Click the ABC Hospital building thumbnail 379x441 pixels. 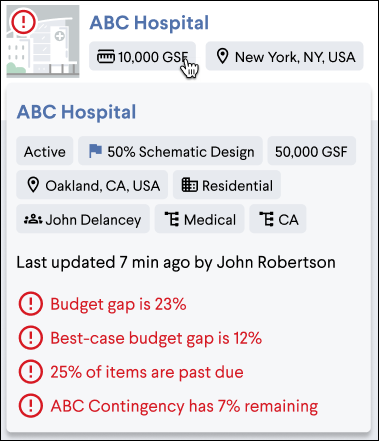click(x=43, y=41)
